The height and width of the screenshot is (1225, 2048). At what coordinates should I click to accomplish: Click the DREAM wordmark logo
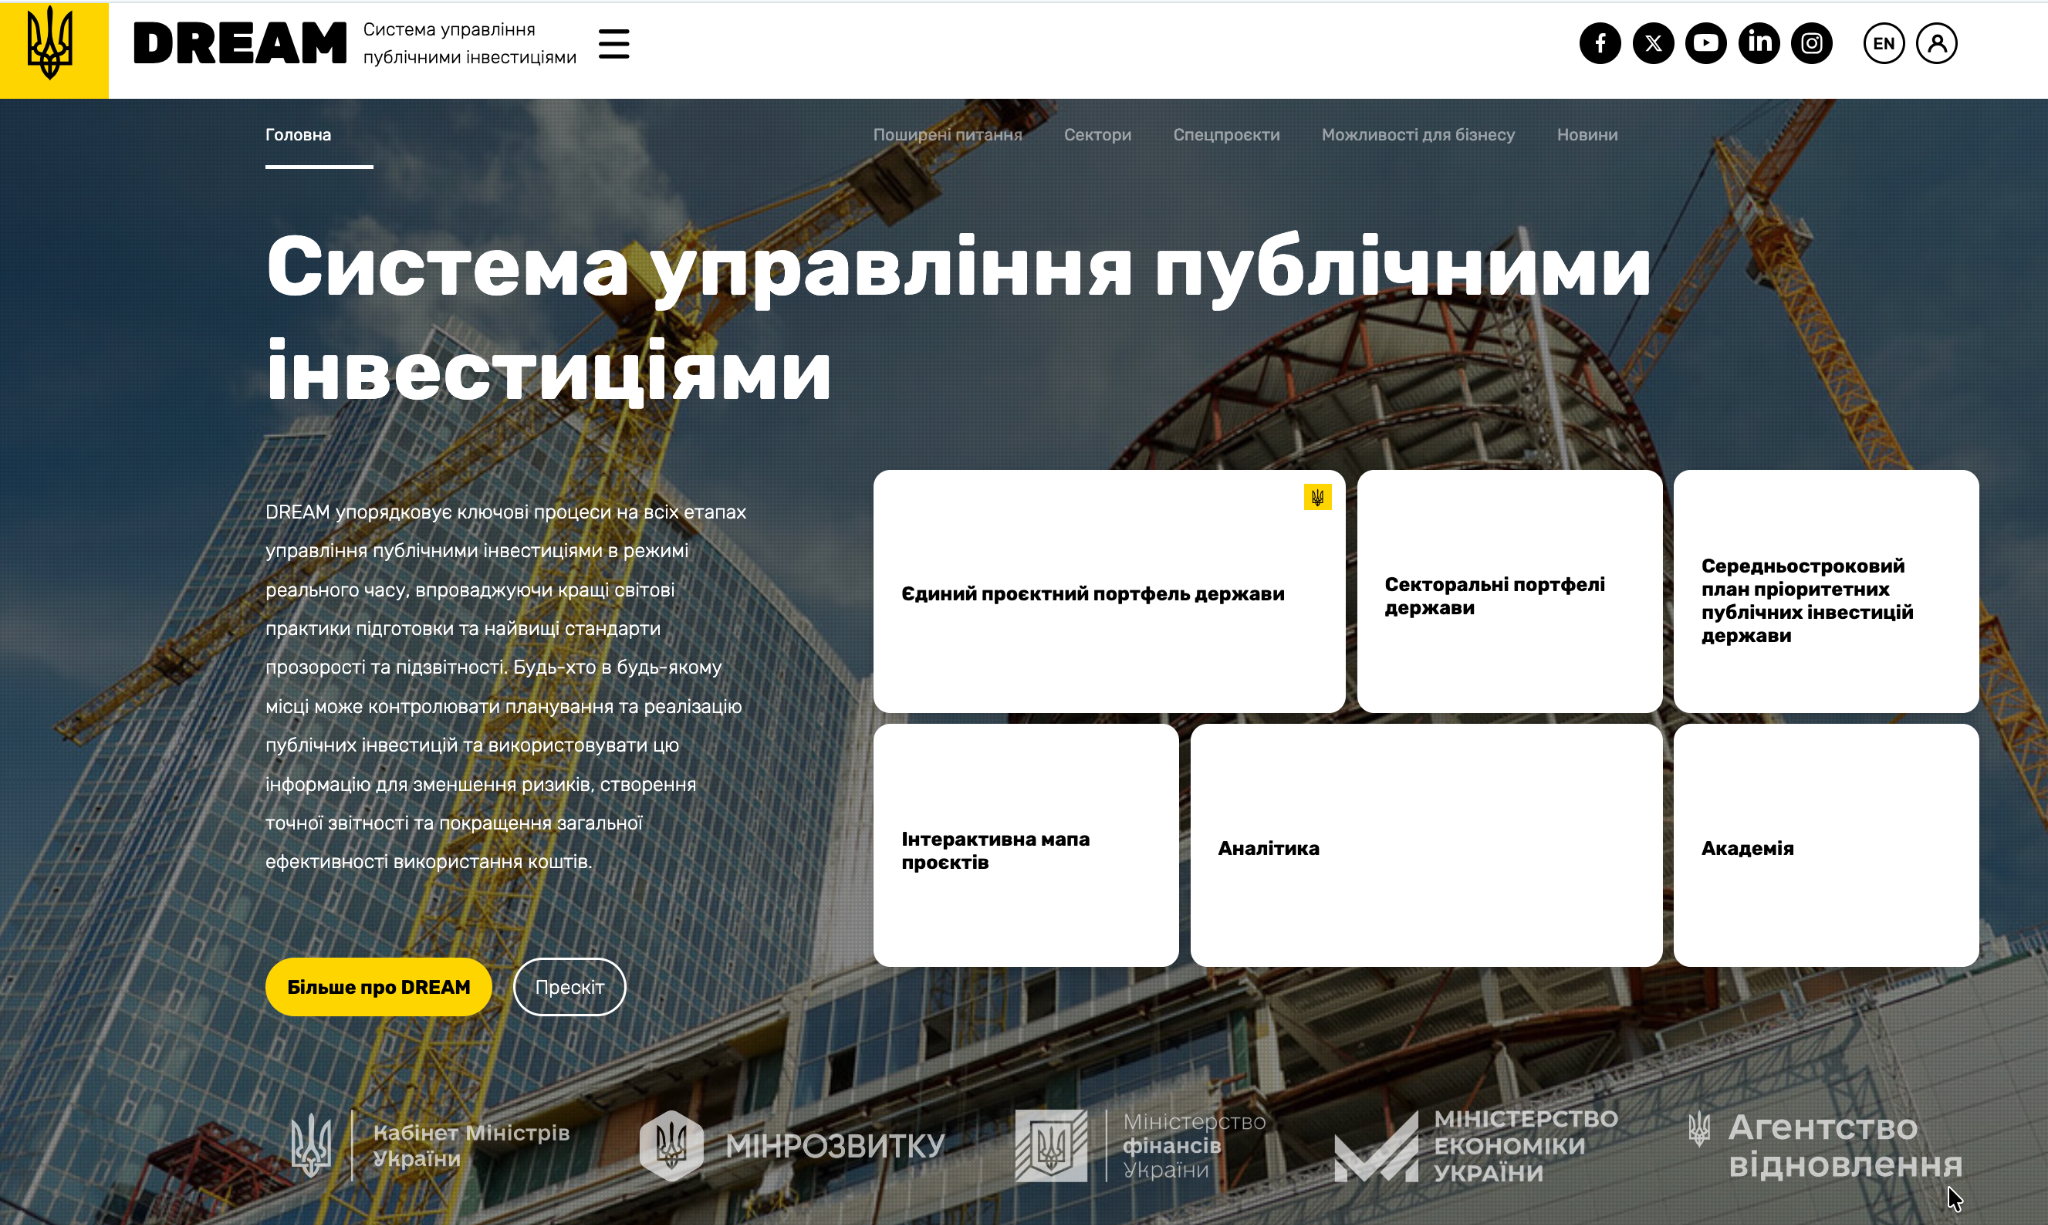[240, 44]
